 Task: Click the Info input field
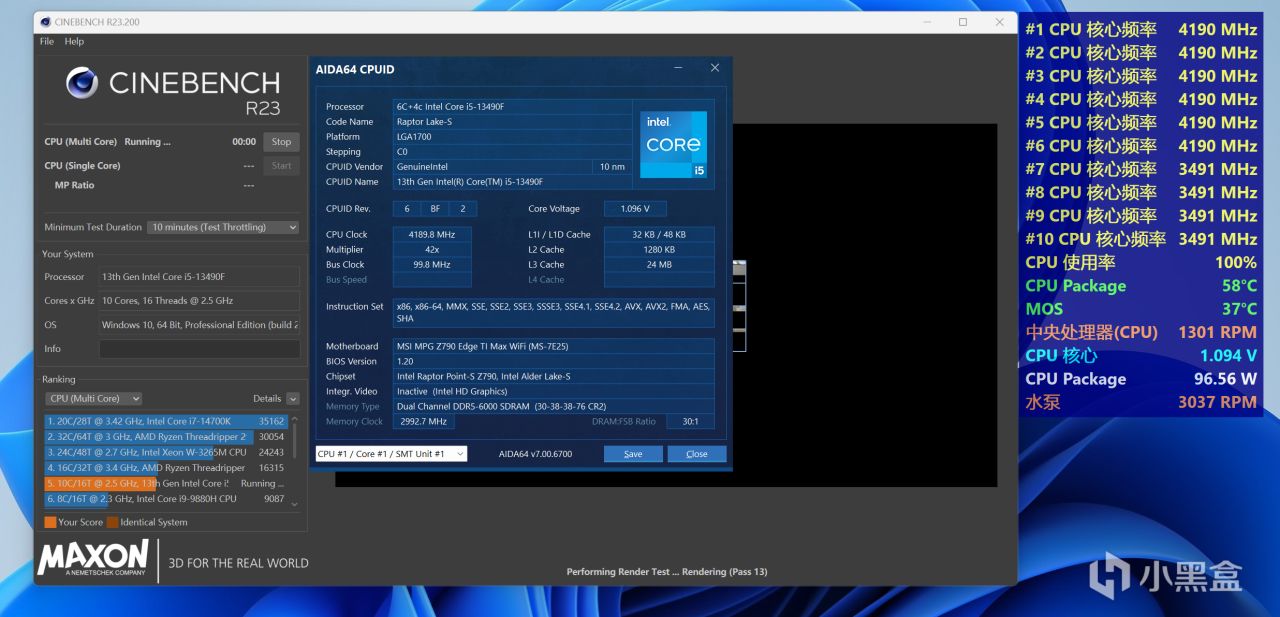(x=199, y=349)
